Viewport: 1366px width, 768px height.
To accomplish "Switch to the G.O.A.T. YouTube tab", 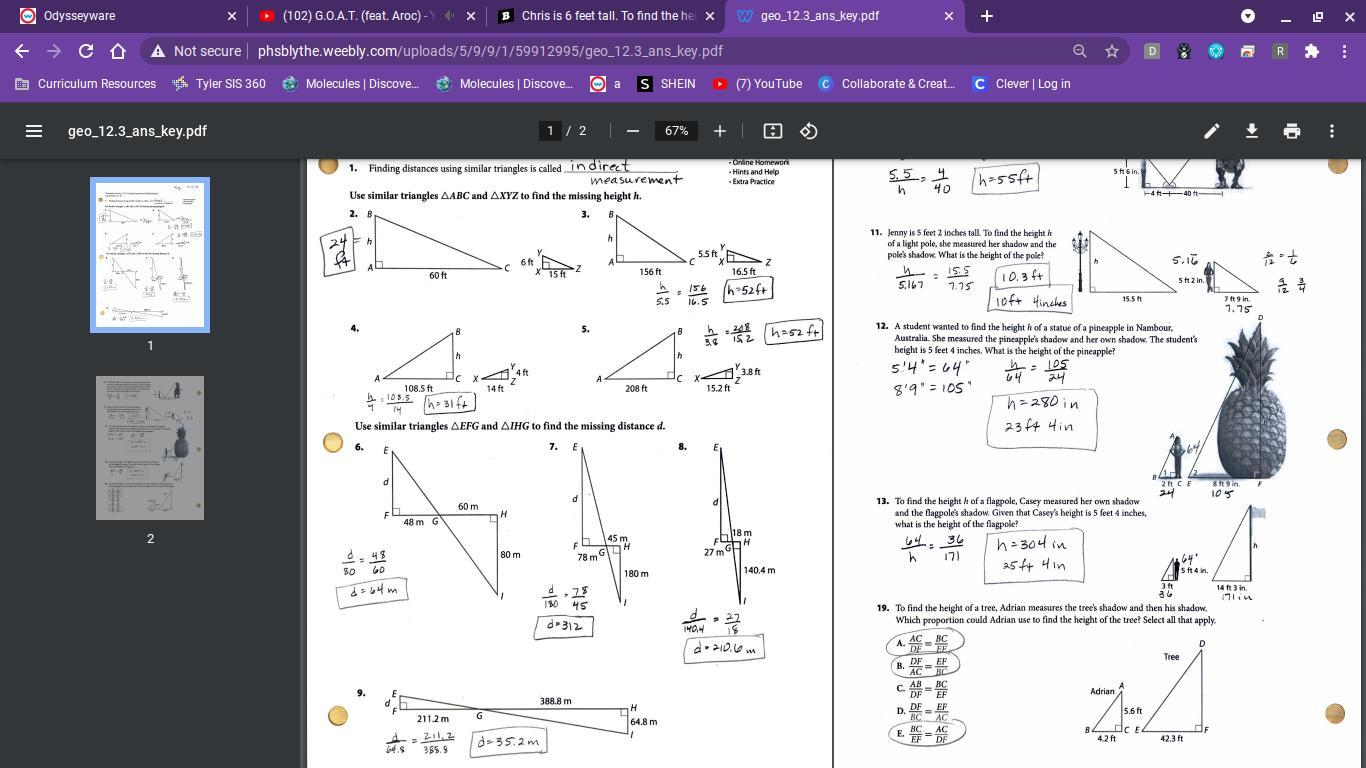I will pyautogui.click(x=366, y=16).
